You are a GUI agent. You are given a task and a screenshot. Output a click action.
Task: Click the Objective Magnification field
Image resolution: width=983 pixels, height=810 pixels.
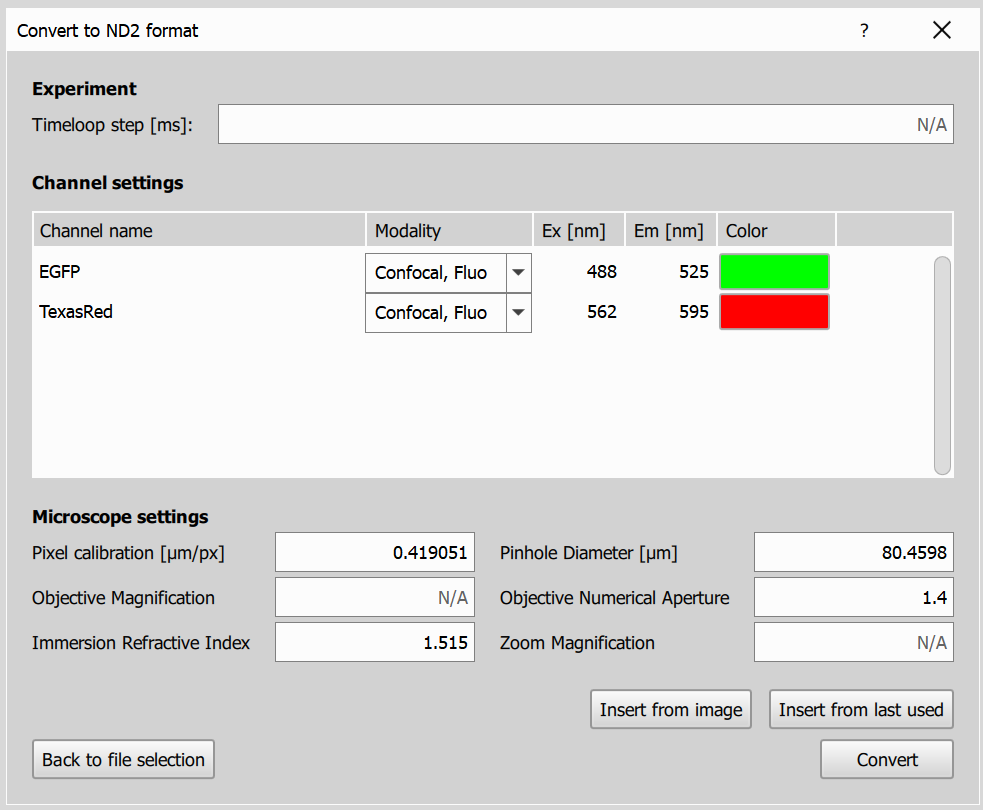click(x=374, y=597)
